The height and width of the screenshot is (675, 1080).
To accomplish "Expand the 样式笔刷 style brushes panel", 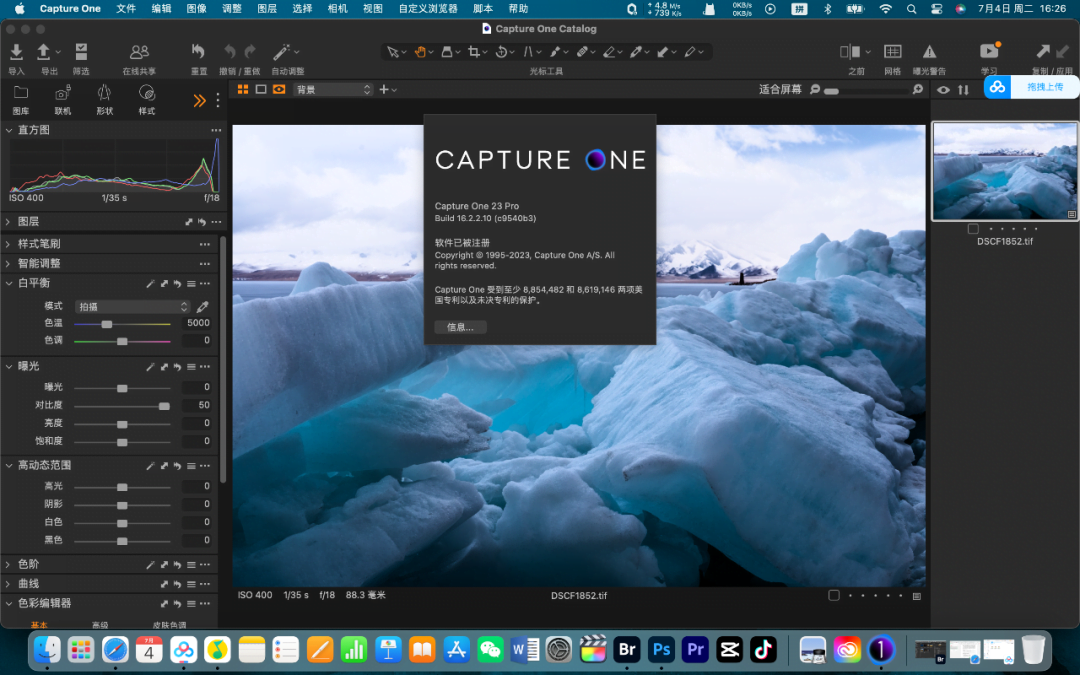I will pyautogui.click(x=9, y=244).
